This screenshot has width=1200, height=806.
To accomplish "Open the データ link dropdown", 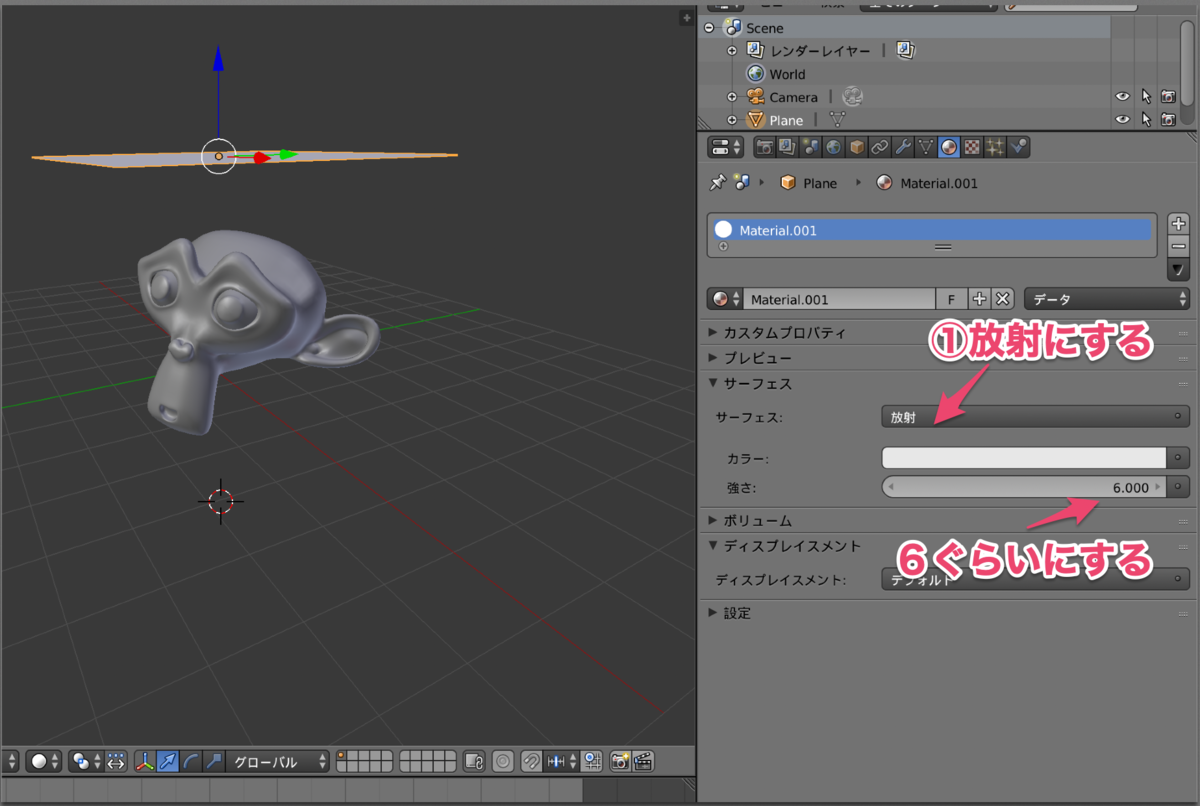I will (x=1107, y=299).
